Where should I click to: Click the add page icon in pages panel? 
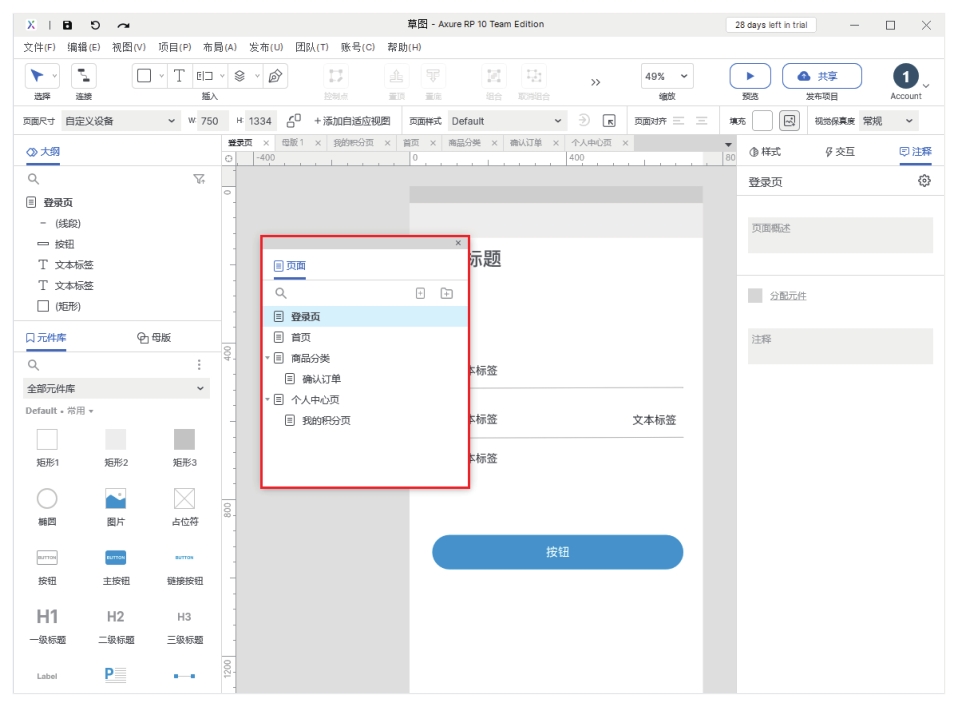tap(420, 293)
